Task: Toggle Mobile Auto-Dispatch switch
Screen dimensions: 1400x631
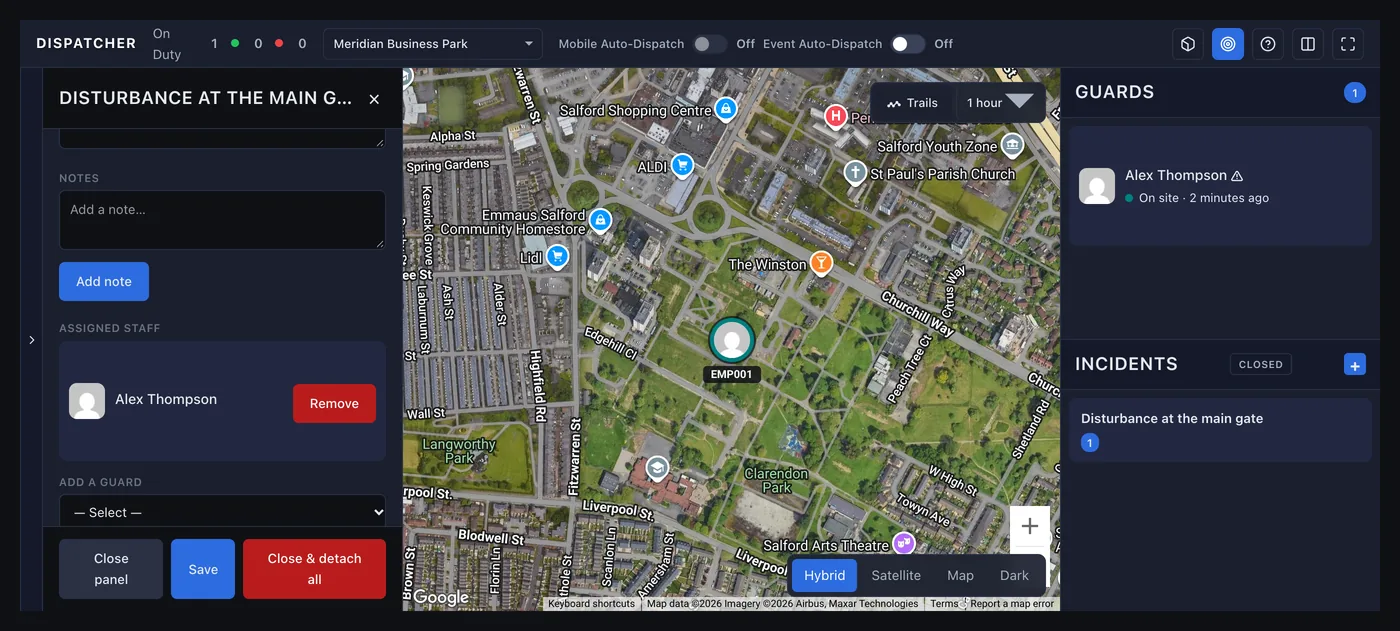Action: (x=710, y=44)
